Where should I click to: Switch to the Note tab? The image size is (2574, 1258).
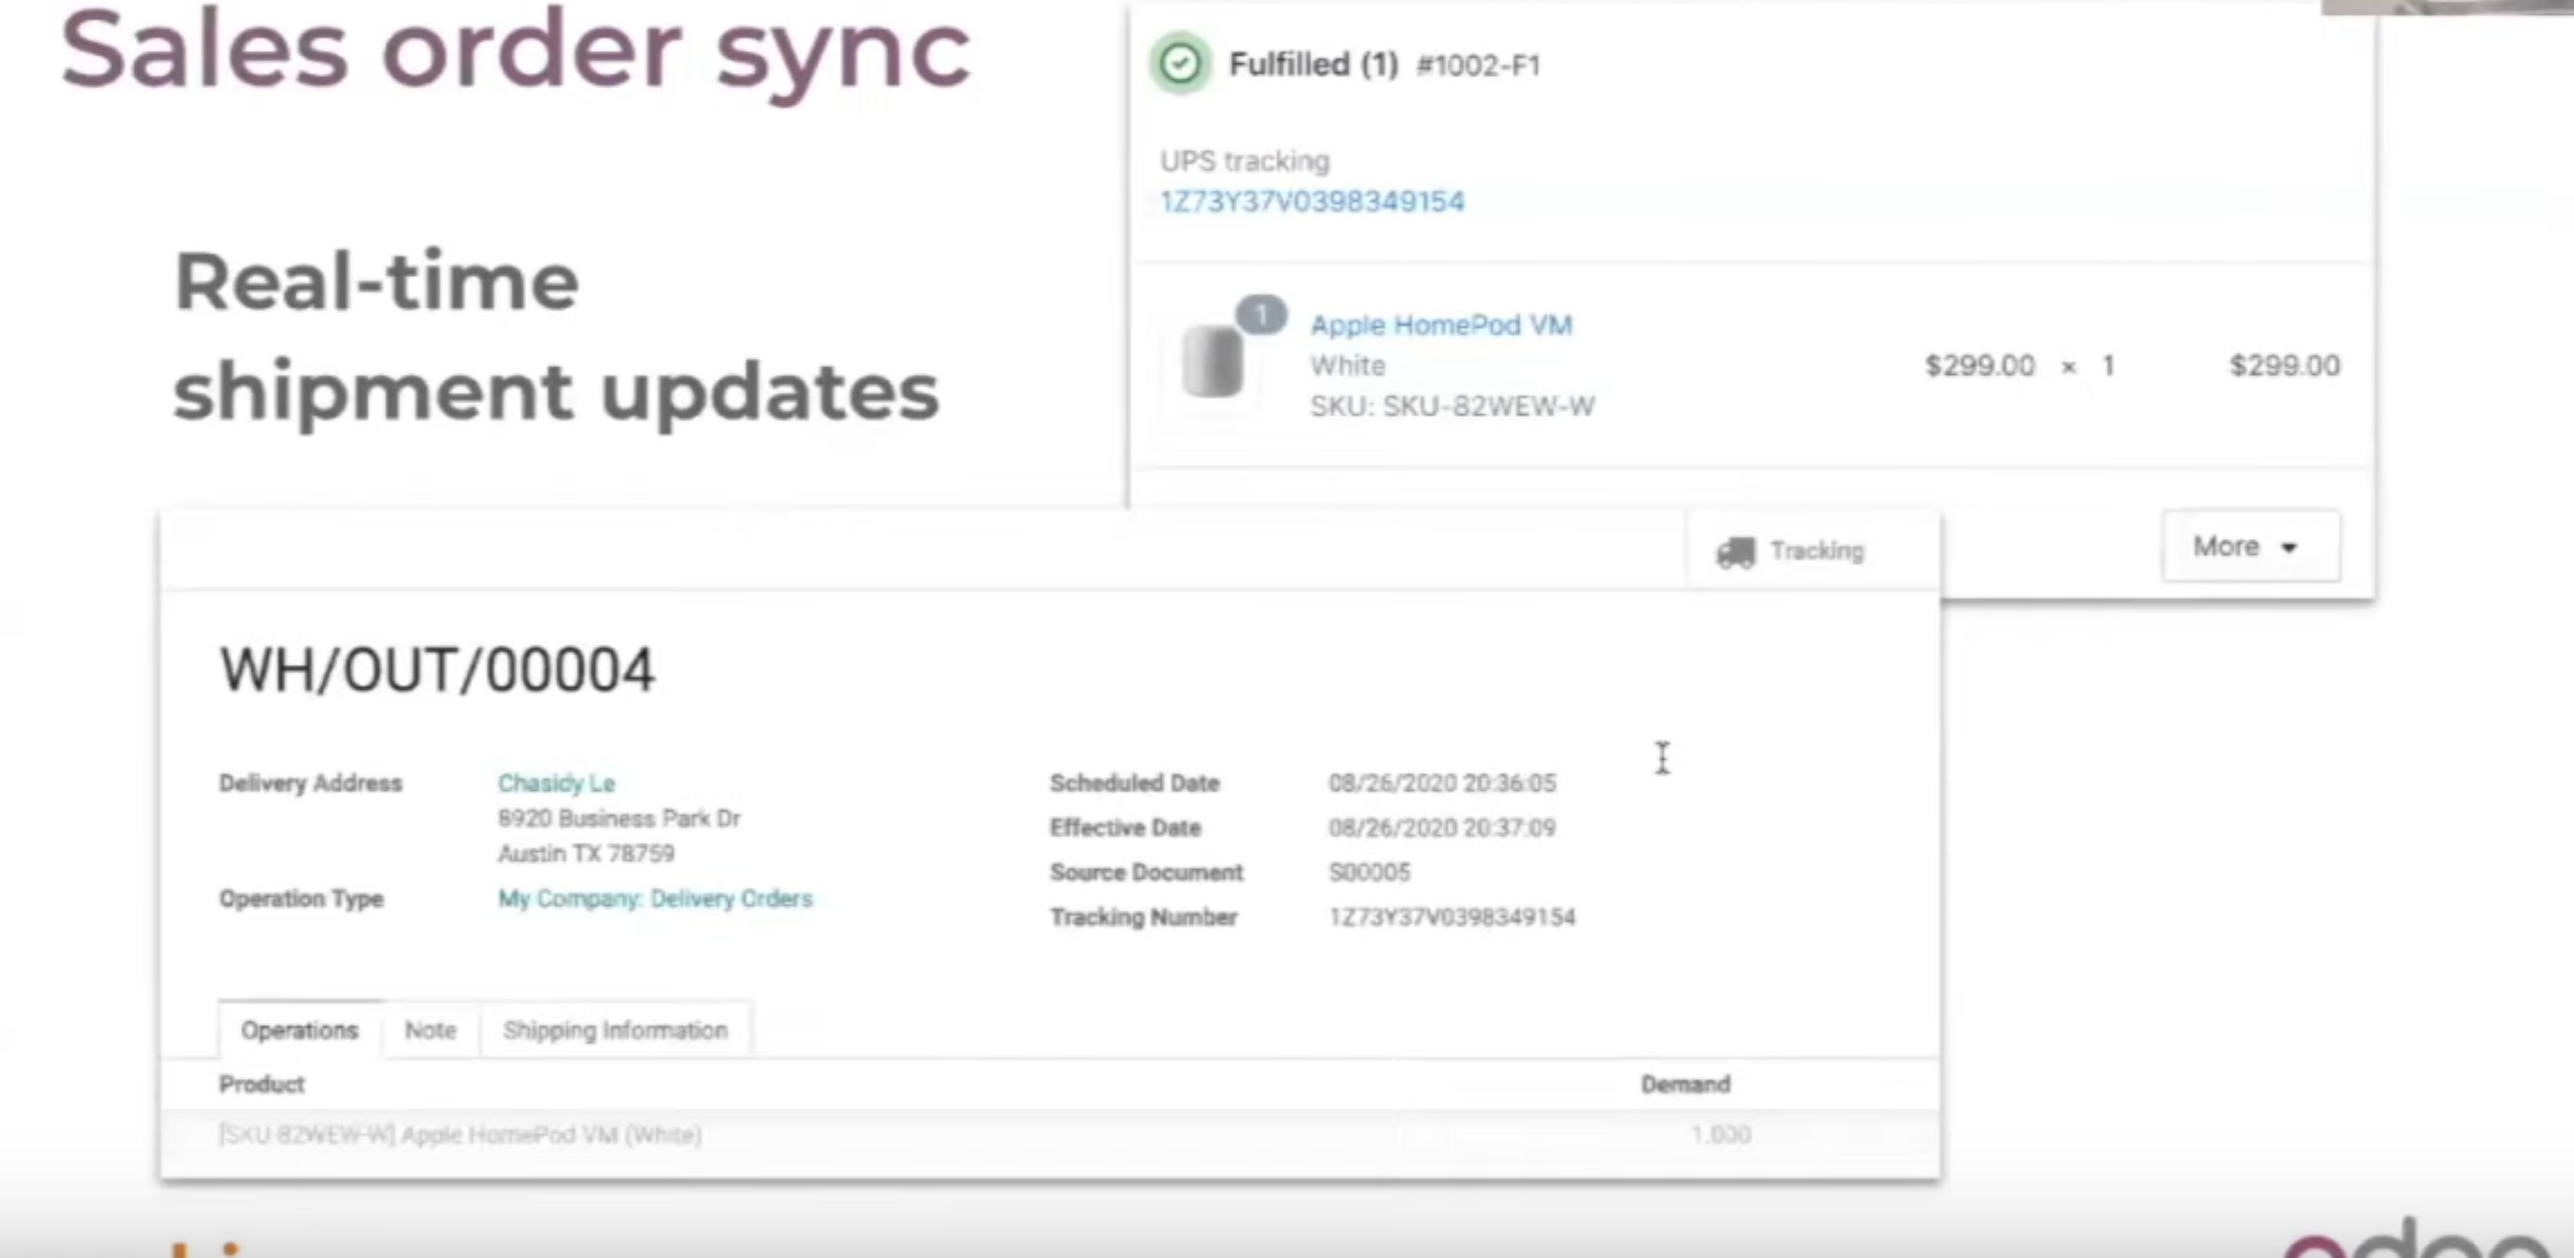coord(431,1030)
